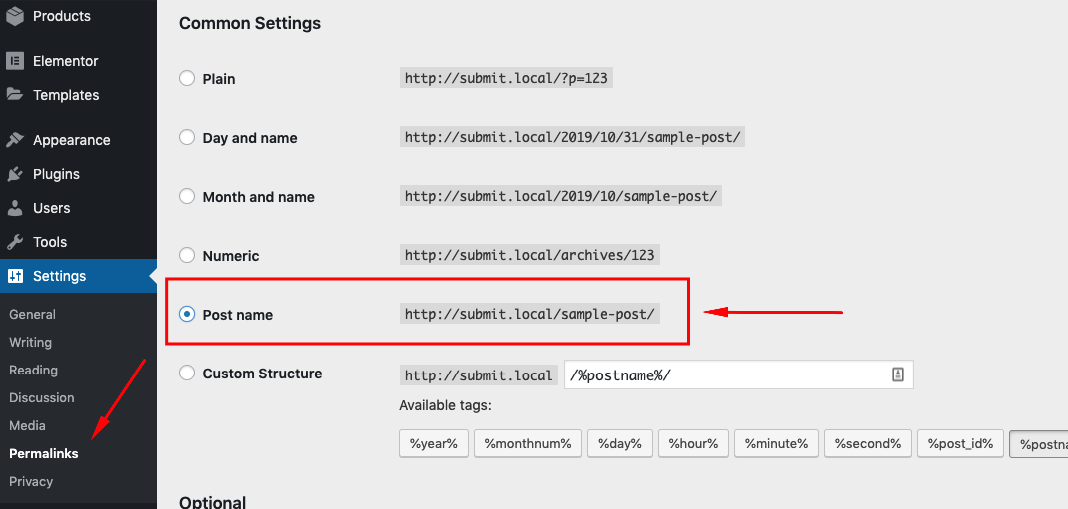Click the Plugins plug icon
This screenshot has width=1068, height=509.
(15, 174)
